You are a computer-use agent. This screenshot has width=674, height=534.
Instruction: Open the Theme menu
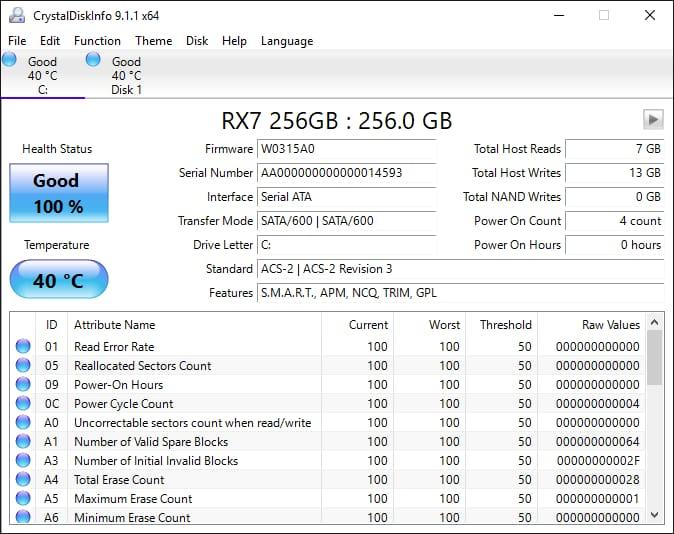(x=153, y=41)
